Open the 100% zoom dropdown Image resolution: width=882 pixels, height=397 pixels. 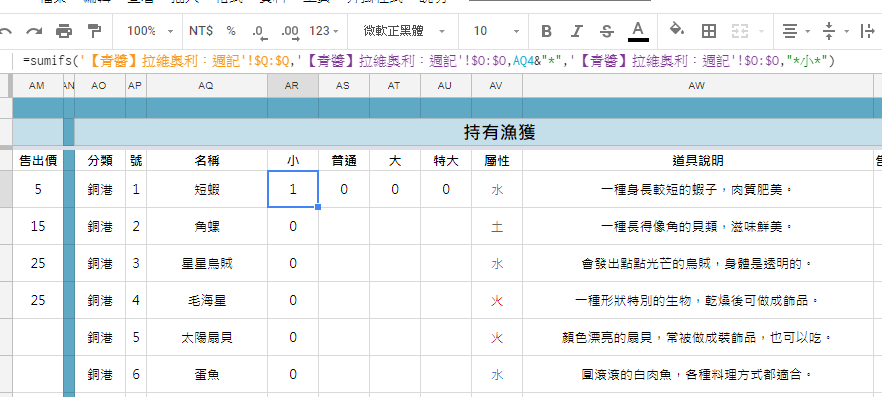pyautogui.click(x=150, y=31)
